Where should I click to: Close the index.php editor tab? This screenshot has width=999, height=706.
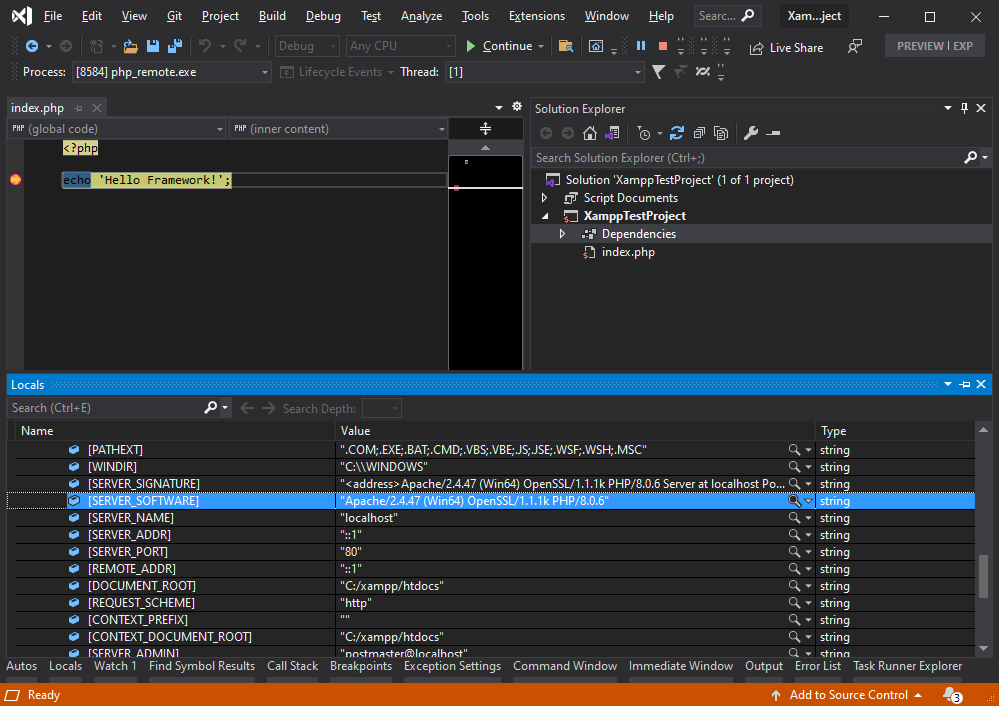pos(97,108)
